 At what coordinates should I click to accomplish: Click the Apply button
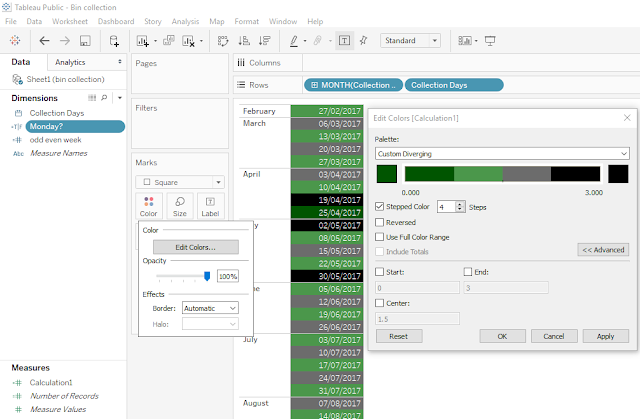(x=606, y=336)
